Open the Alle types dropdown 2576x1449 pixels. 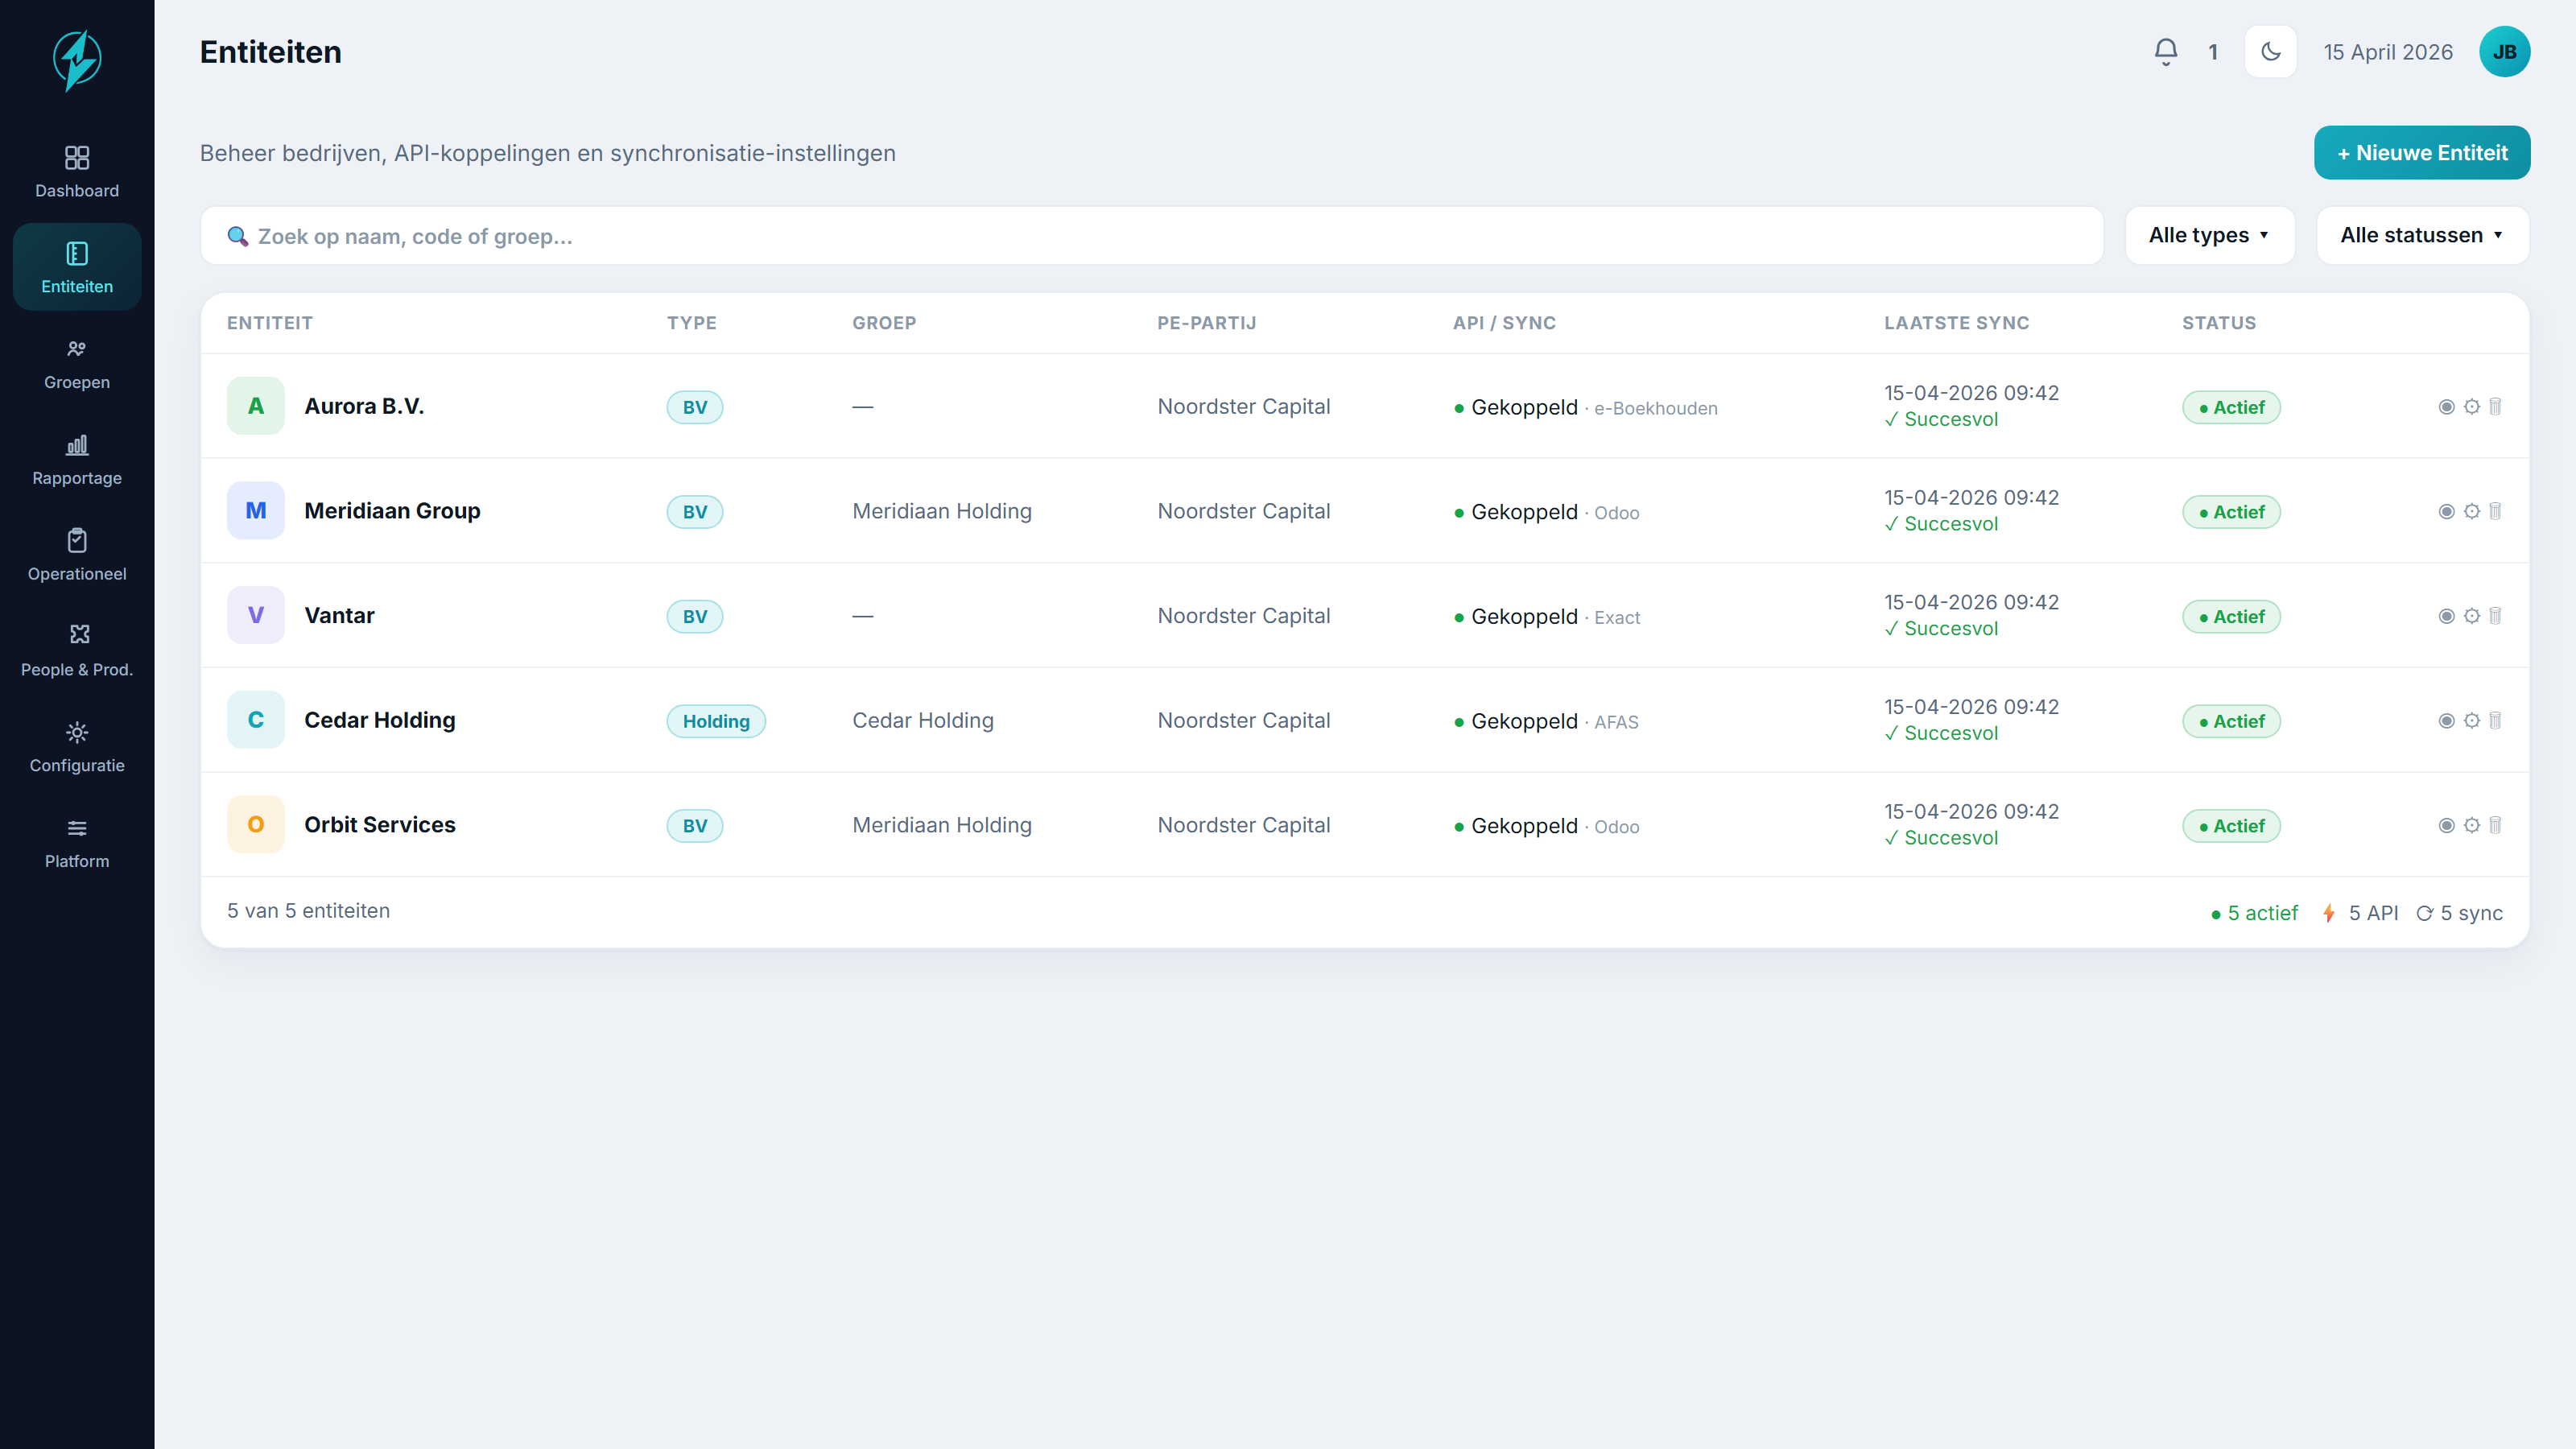tap(2209, 236)
